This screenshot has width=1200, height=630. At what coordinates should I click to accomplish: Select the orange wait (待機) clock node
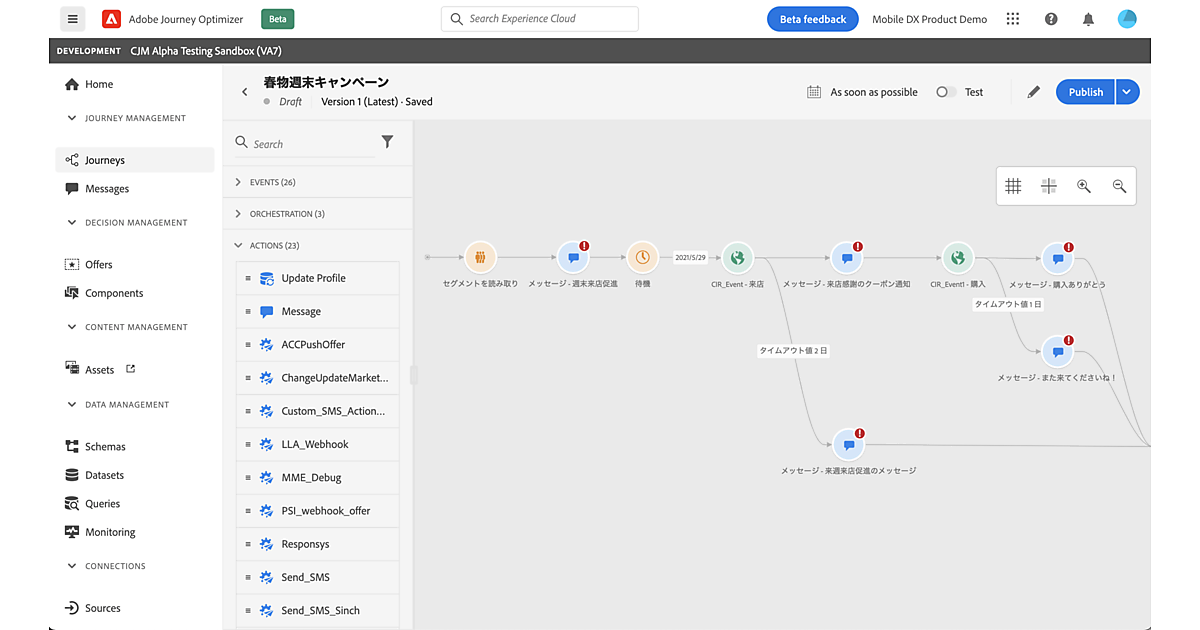click(x=642, y=258)
